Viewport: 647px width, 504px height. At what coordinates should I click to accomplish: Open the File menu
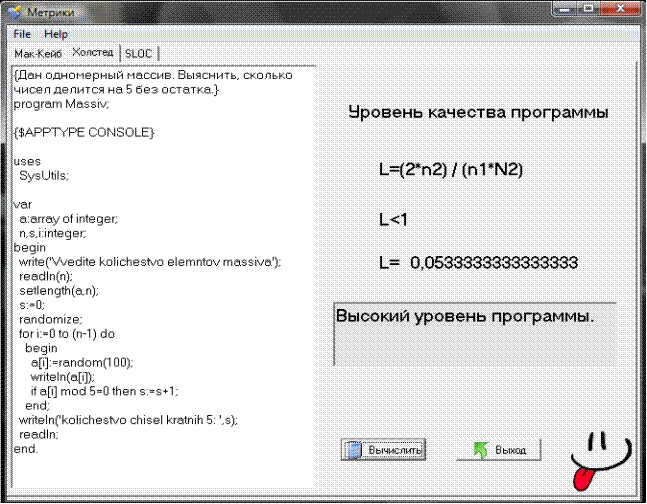point(22,34)
